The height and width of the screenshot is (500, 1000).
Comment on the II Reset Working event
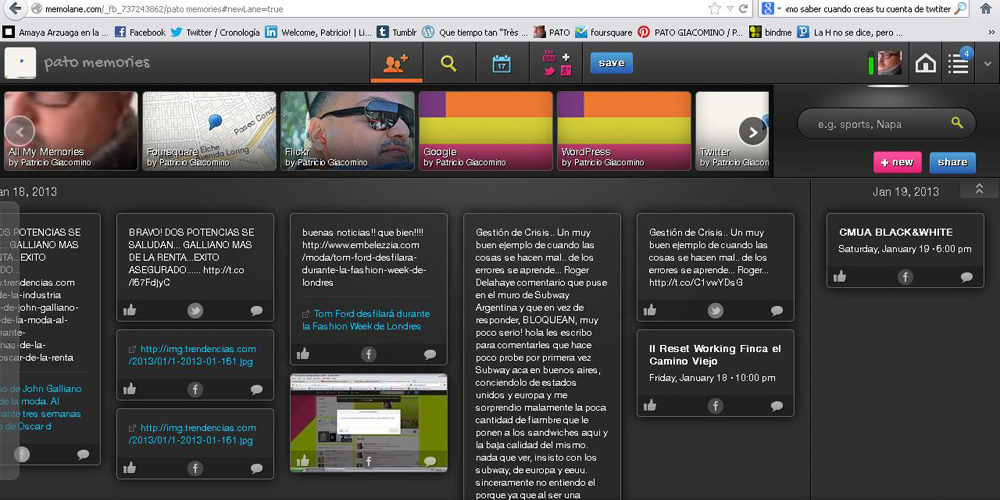[776, 406]
